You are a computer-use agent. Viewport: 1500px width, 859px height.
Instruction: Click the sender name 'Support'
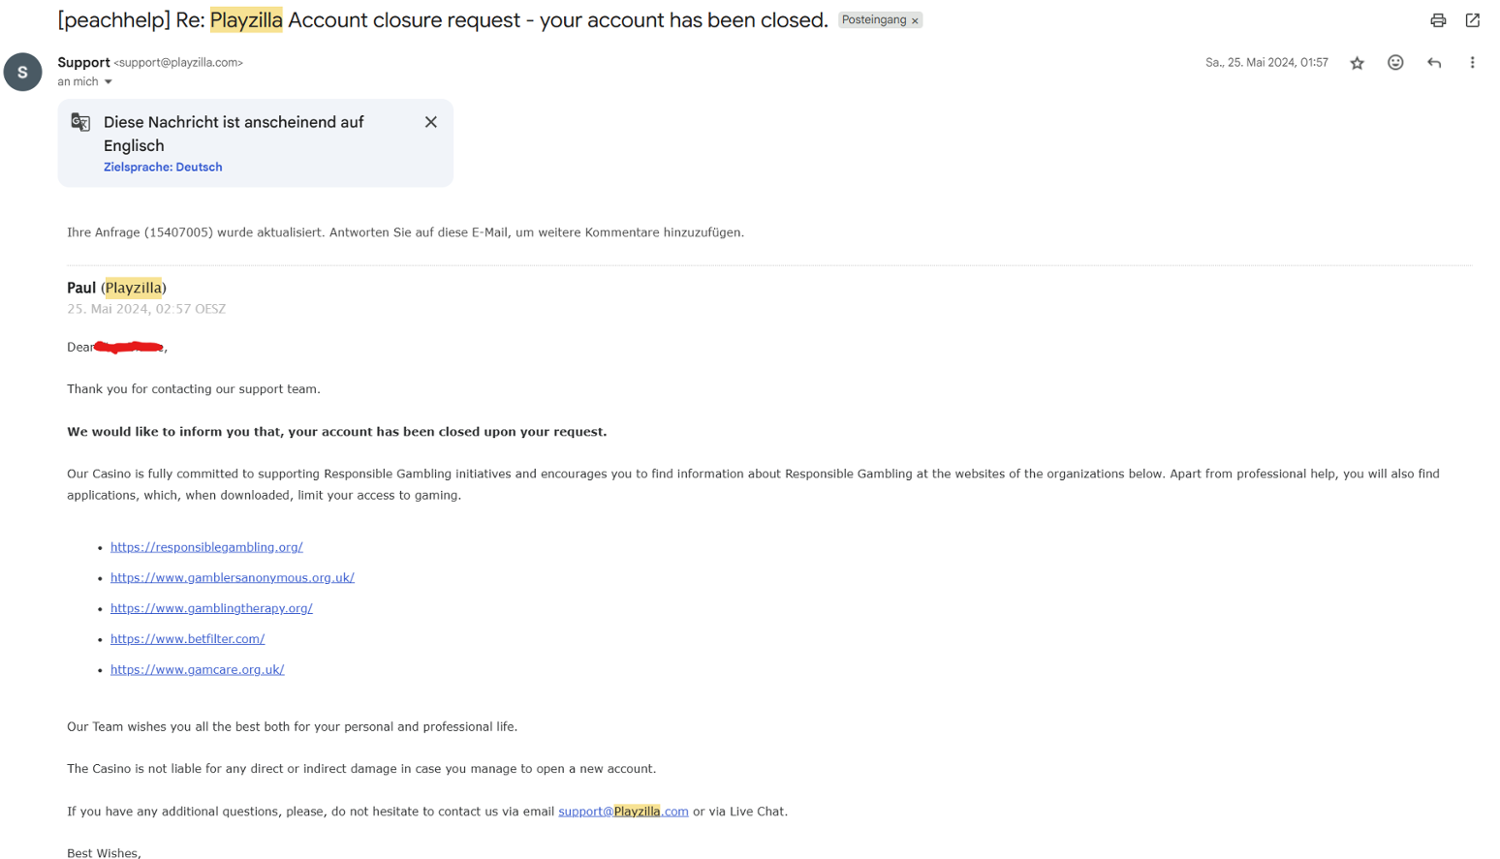pos(83,62)
